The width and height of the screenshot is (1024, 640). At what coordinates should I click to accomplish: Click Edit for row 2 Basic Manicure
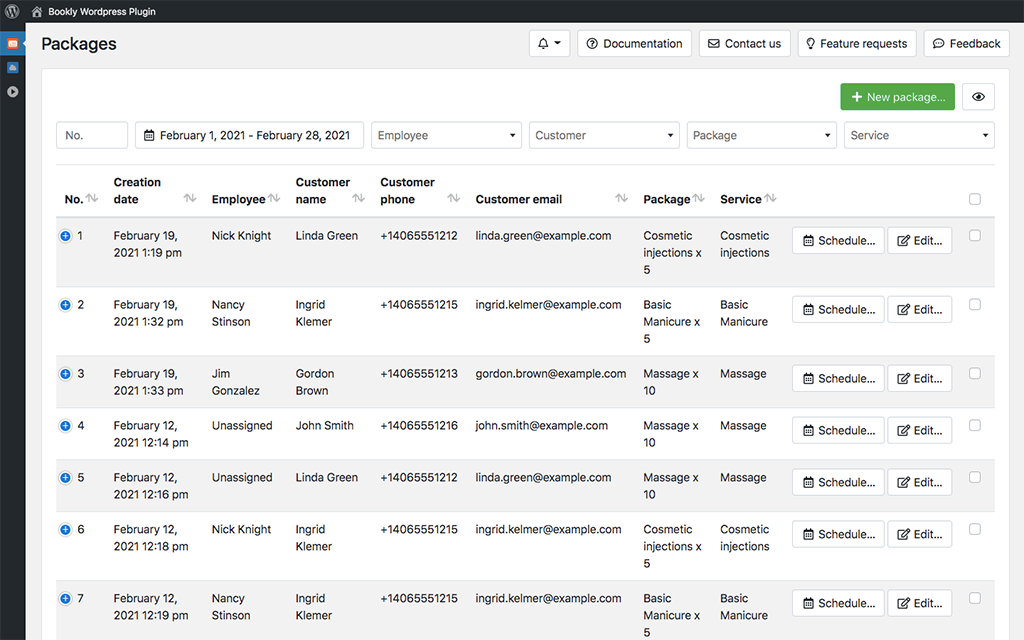pyautogui.click(x=920, y=310)
